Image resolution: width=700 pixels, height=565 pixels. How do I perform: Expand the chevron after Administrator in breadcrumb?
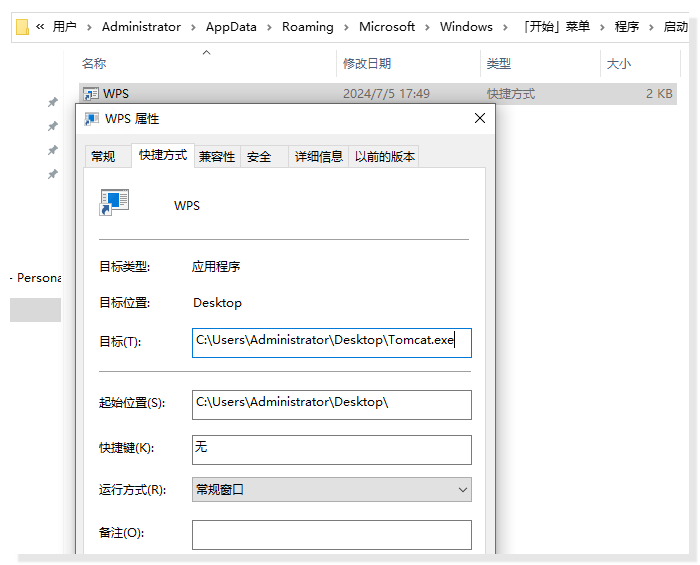click(193, 27)
